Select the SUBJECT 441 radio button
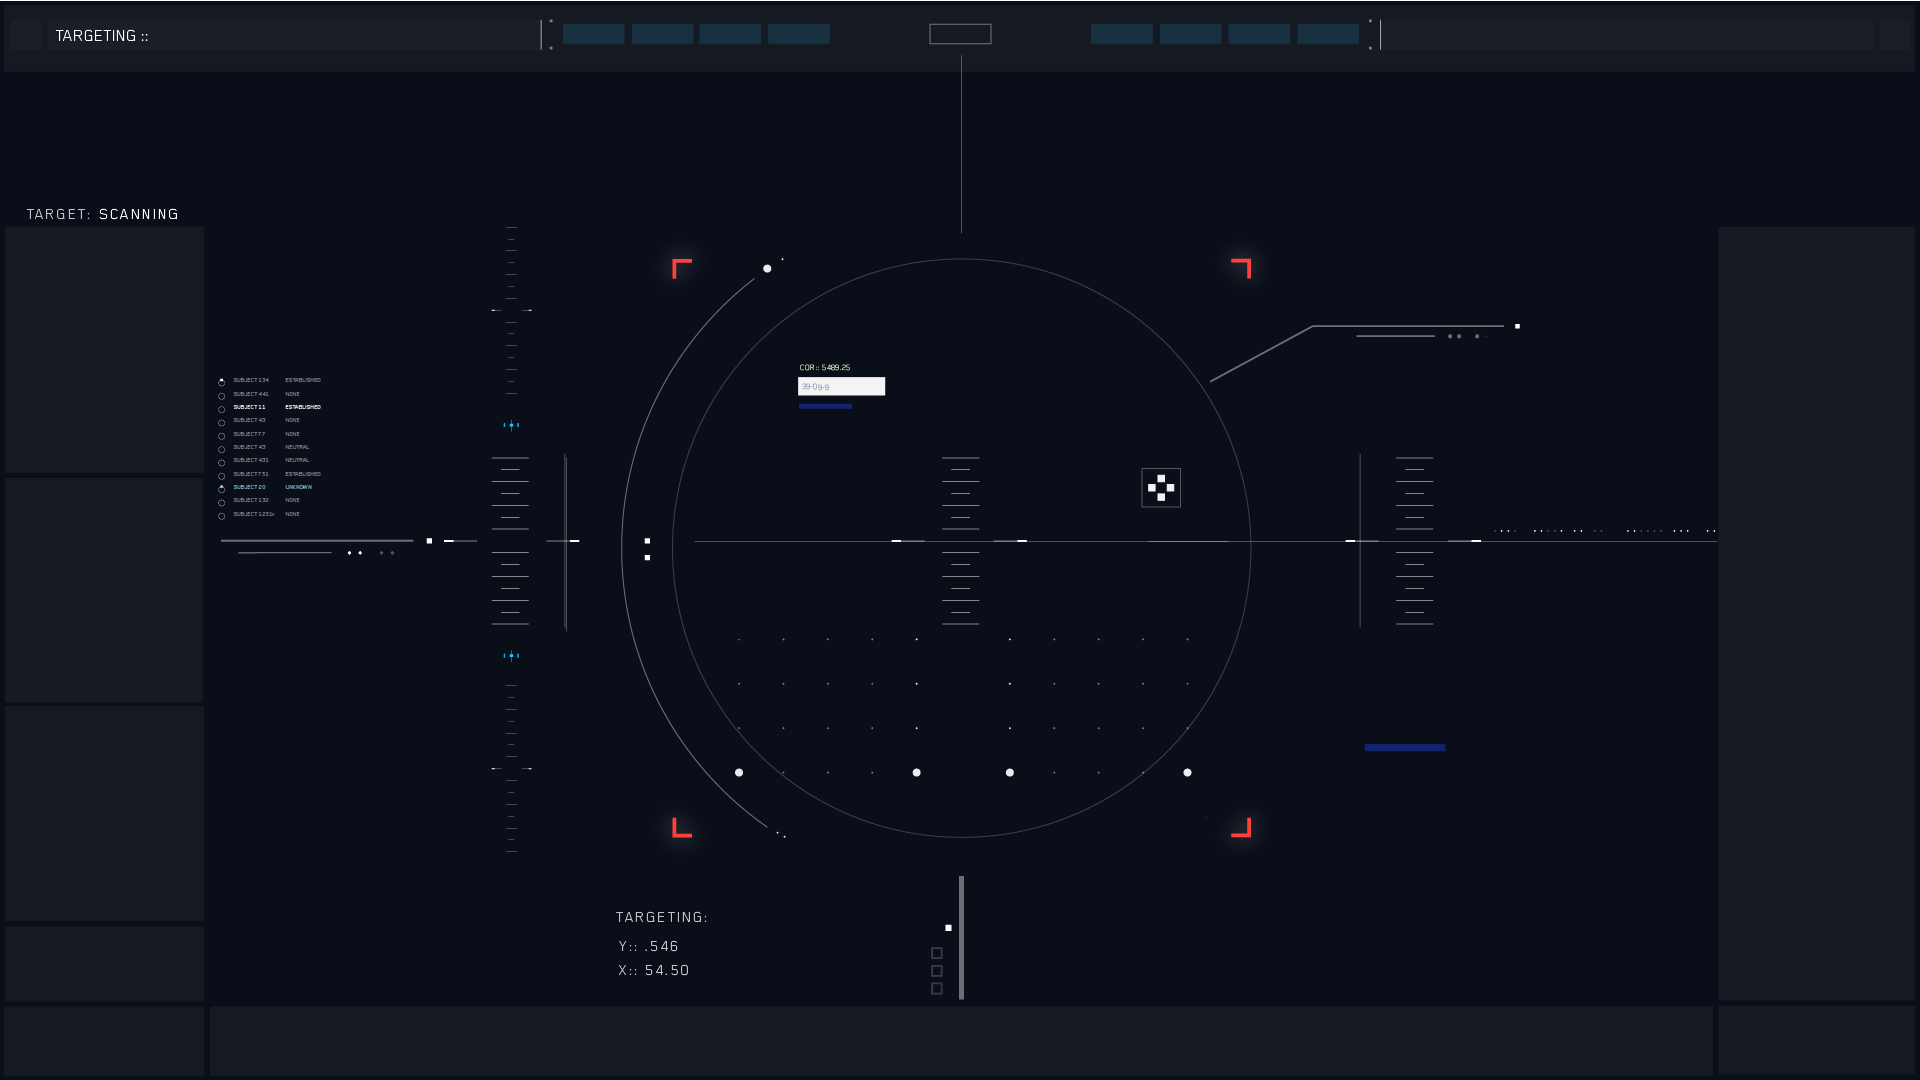The width and height of the screenshot is (1920, 1080). coord(222,396)
